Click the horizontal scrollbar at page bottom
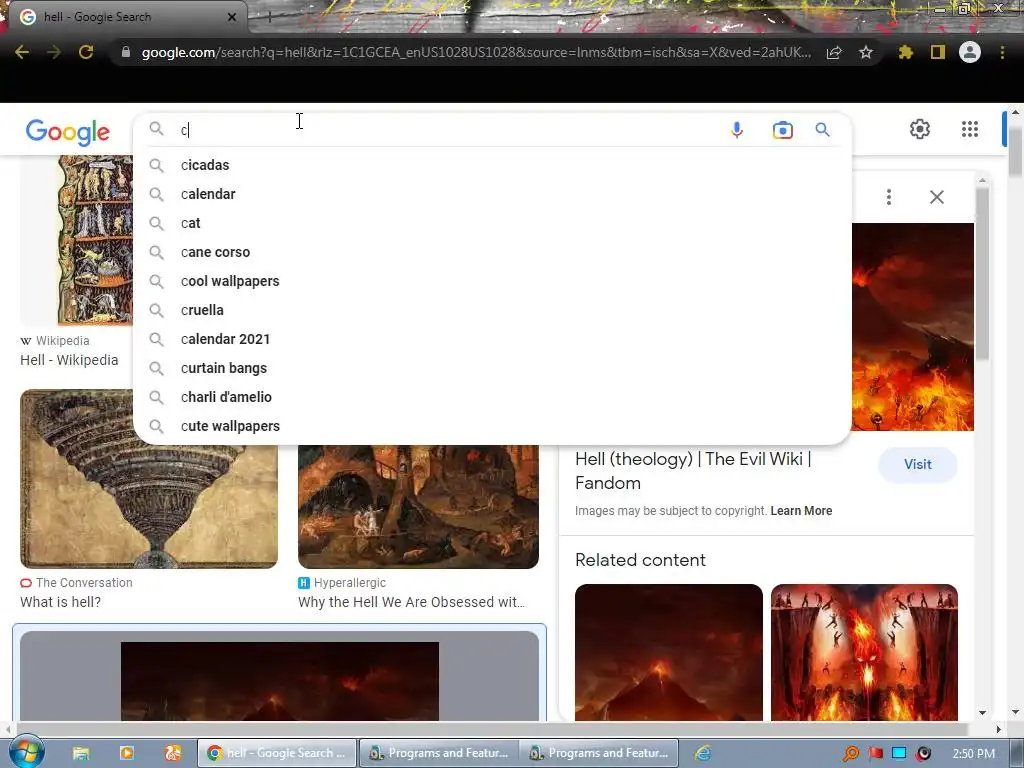1024x768 pixels. coord(493,729)
